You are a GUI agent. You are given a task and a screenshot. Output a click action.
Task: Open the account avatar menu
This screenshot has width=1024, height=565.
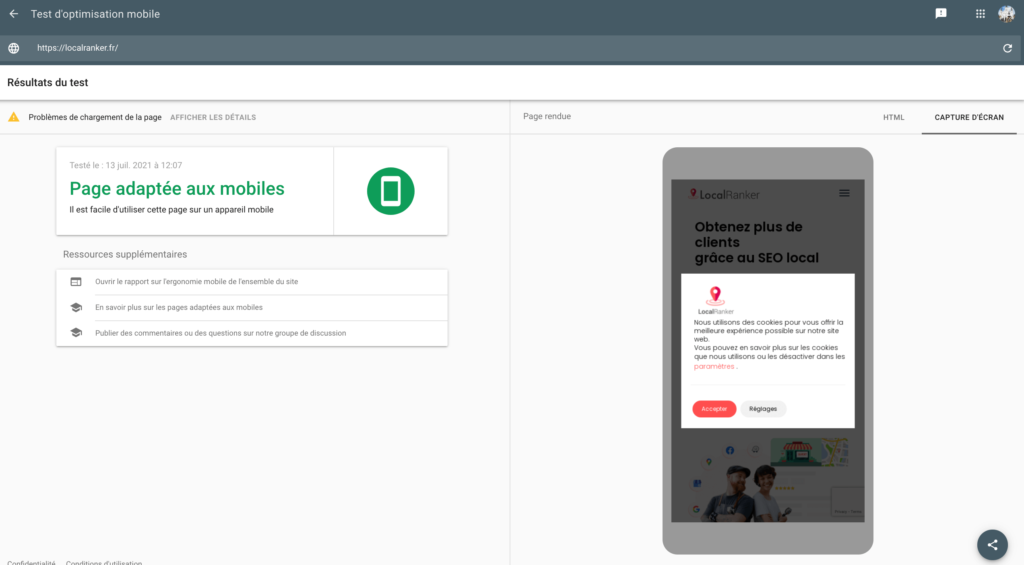pos(1007,14)
